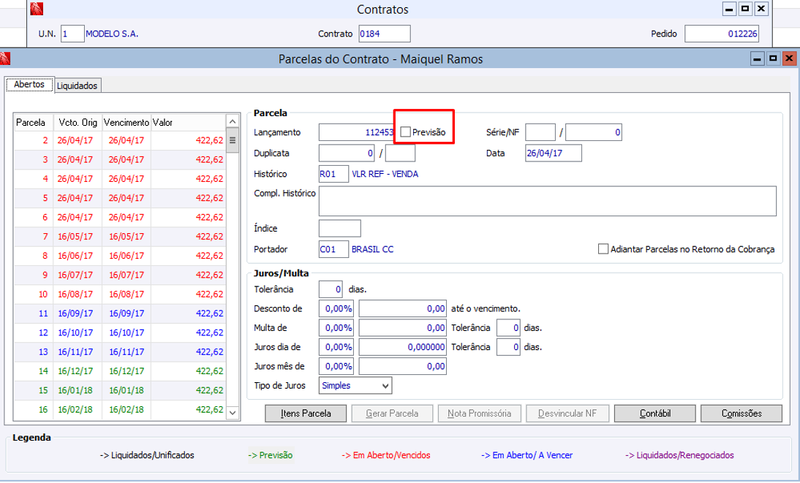Minimize the Contratos window
The height and width of the screenshot is (483, 800).
729,9
